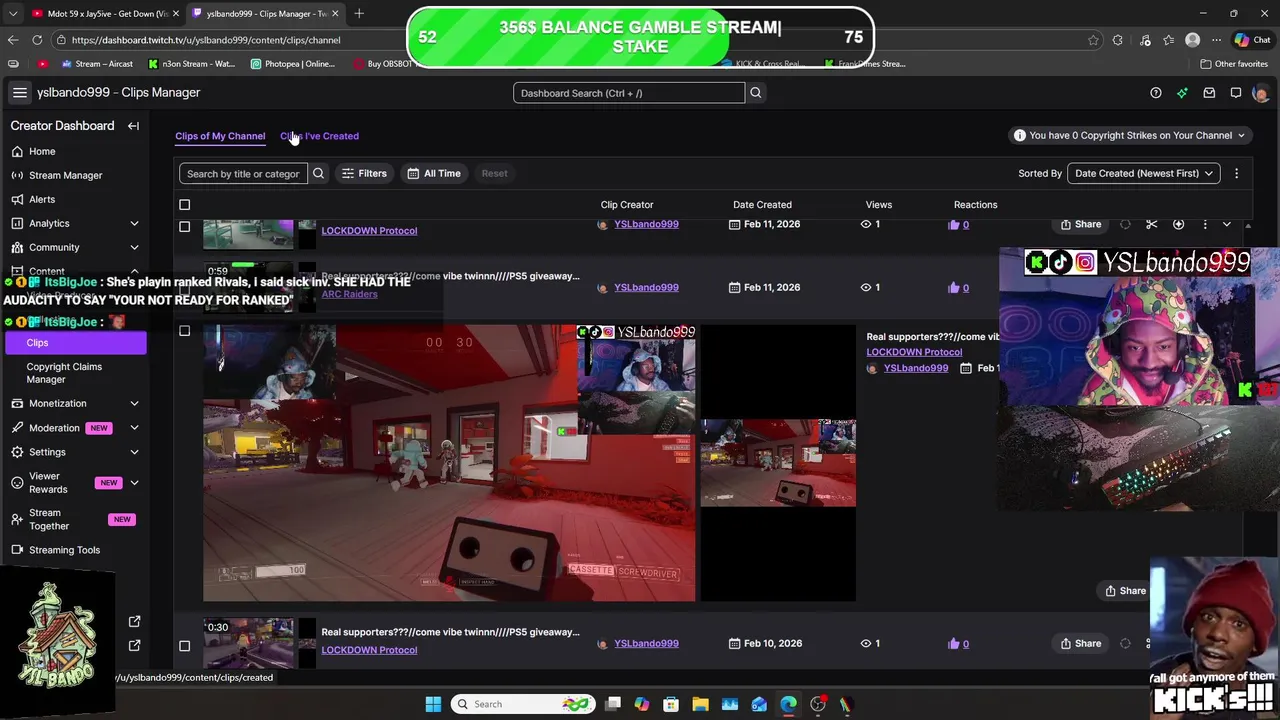
Task: Open the whispers chat bubble icon
Action: pos(1236,93)
